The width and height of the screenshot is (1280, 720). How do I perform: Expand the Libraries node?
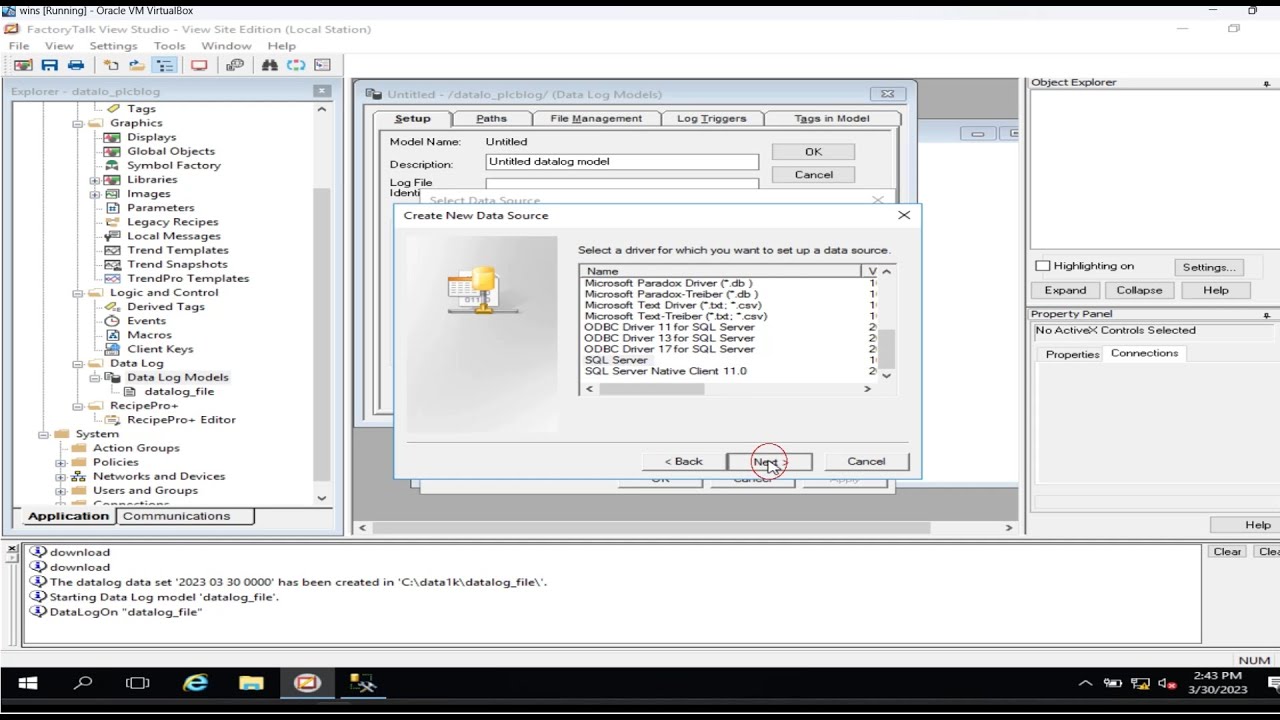tap(95, 180)
